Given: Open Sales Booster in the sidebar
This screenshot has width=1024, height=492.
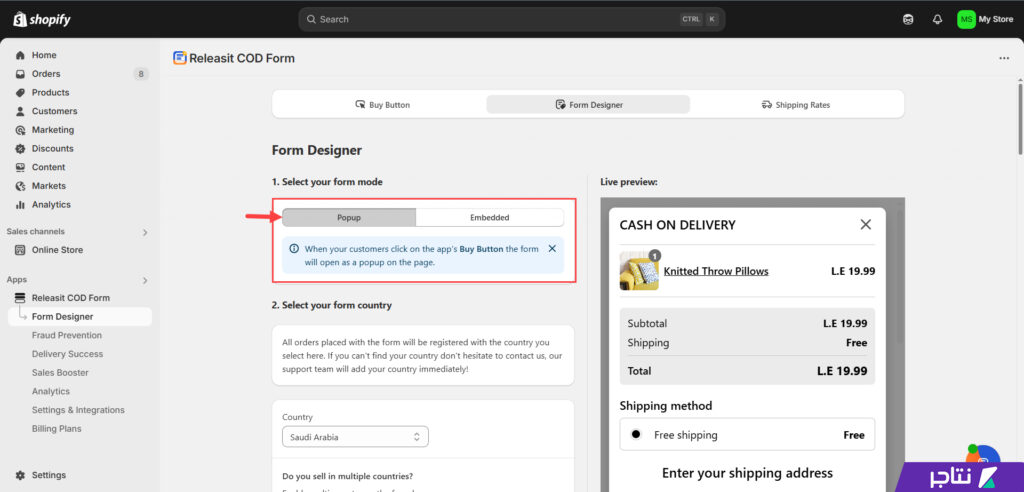Looking at the screenshot, I should 60,372.
